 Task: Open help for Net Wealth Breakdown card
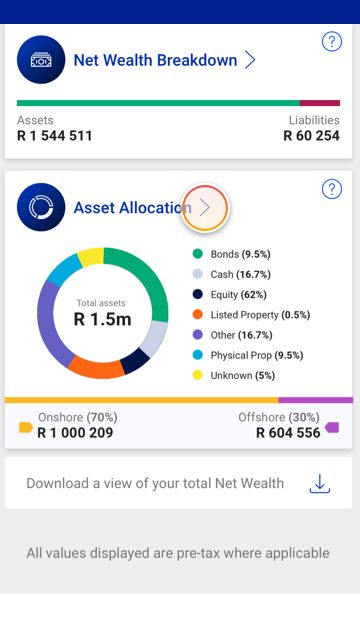[x=331, y=41]
